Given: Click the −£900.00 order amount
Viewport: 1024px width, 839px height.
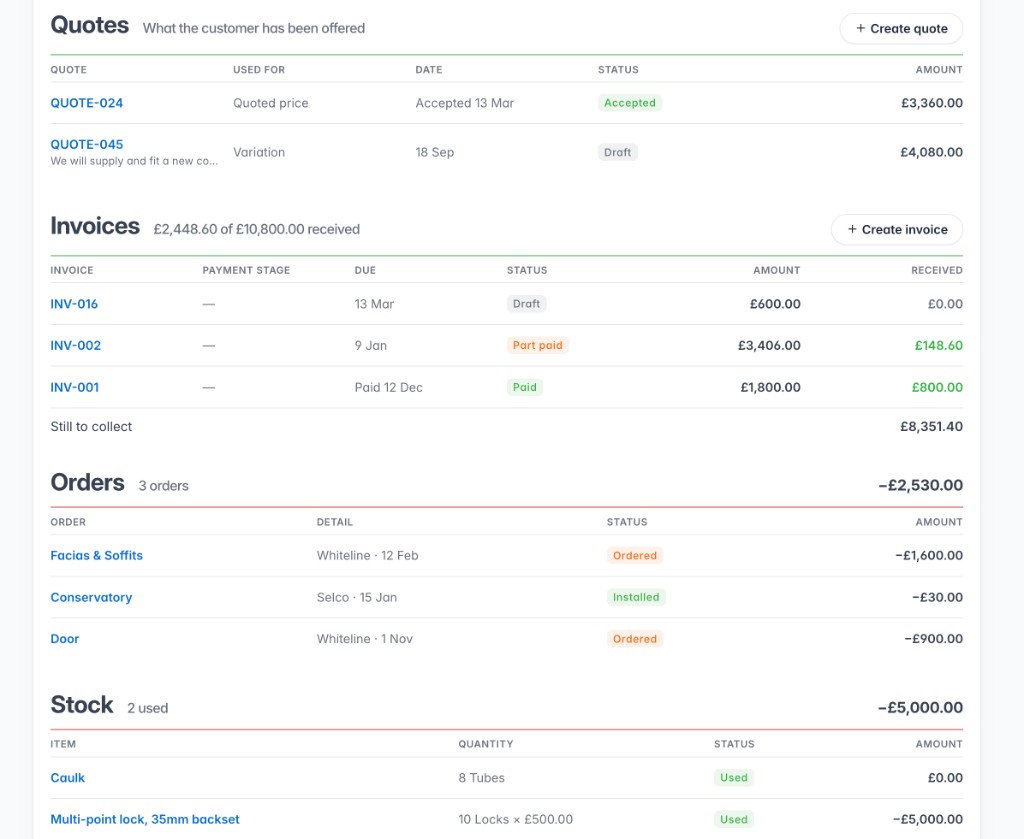Looking at the screenshot, I should click(933, 639).
